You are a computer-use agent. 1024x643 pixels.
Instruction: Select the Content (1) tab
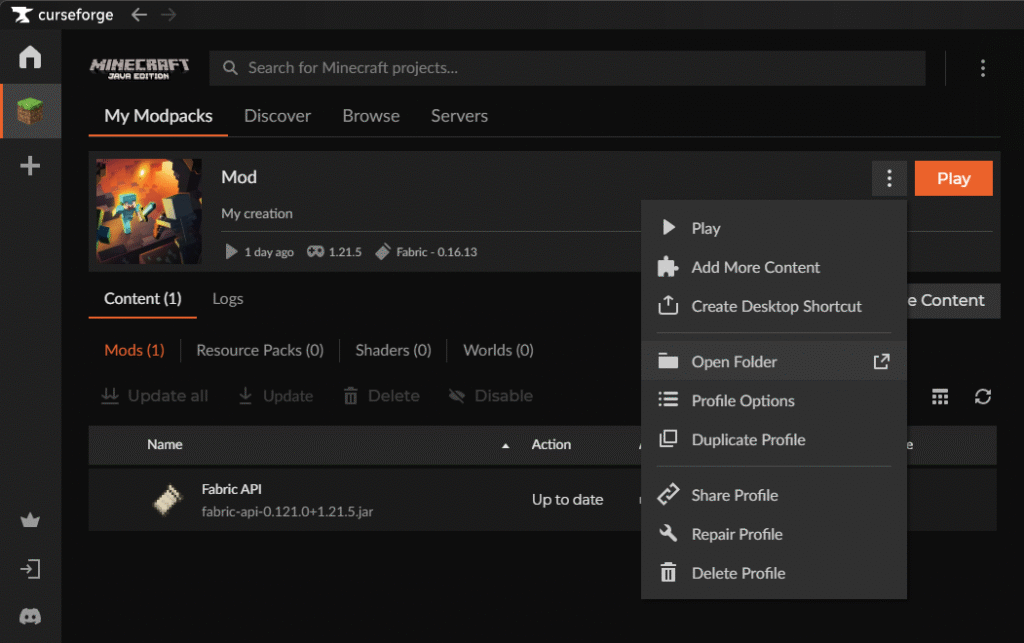[142, 299]
